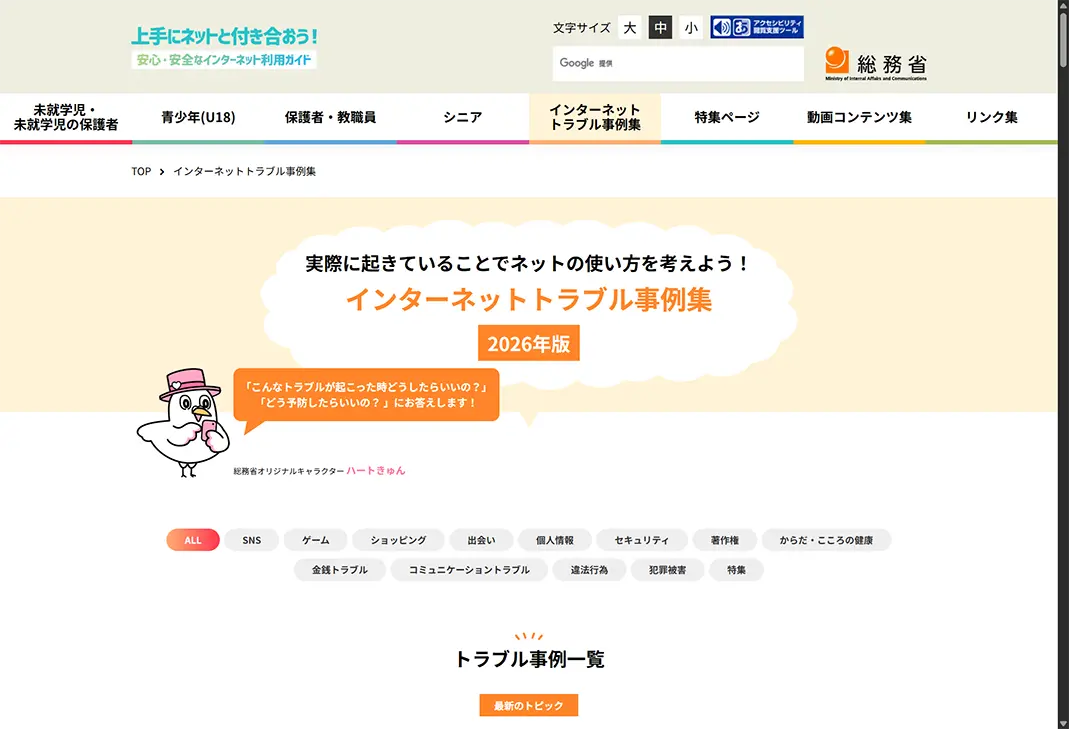Viewport: 1069px width, 729px height.
Task: Click the Google search input field
Action: pos(678,63)
